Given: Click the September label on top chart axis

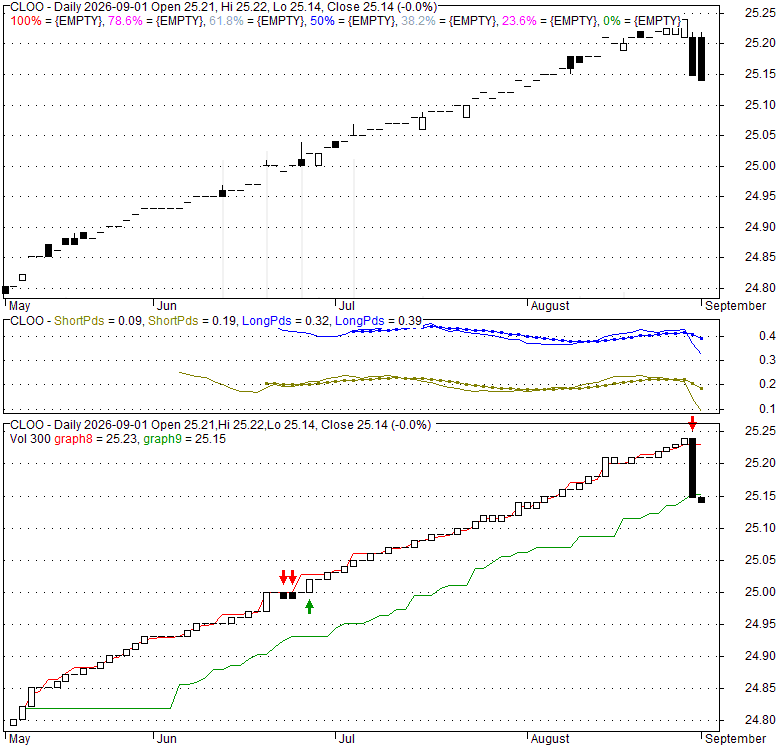Looking at the screenshot, I should coord(735,305).
